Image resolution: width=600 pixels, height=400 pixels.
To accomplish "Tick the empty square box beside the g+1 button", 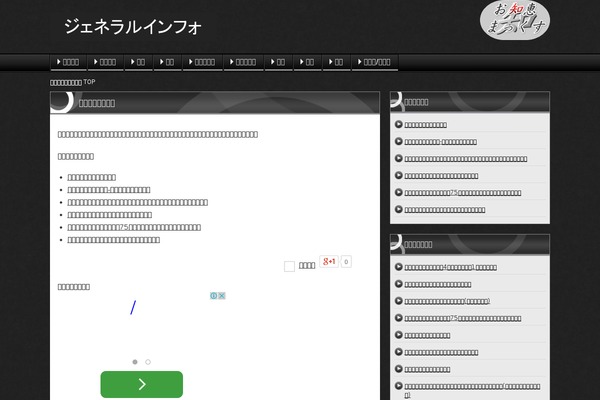I will click(289, 266).
